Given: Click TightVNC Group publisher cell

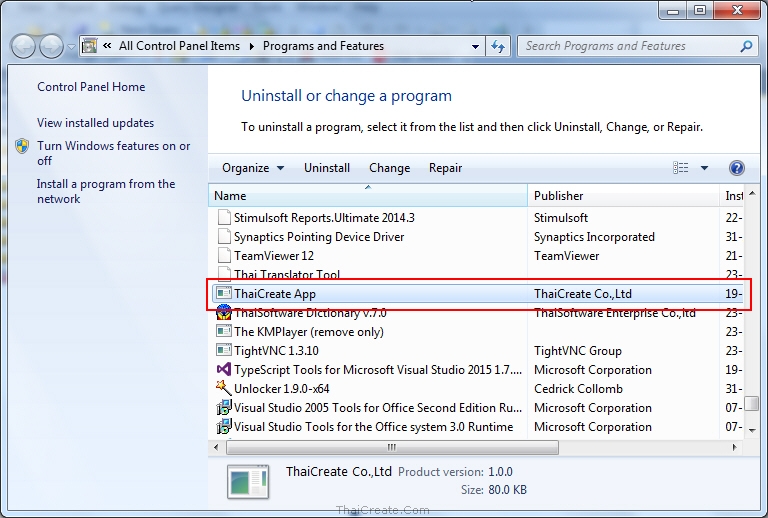Looking at the screenshot, I should click(x=578, y=351).
